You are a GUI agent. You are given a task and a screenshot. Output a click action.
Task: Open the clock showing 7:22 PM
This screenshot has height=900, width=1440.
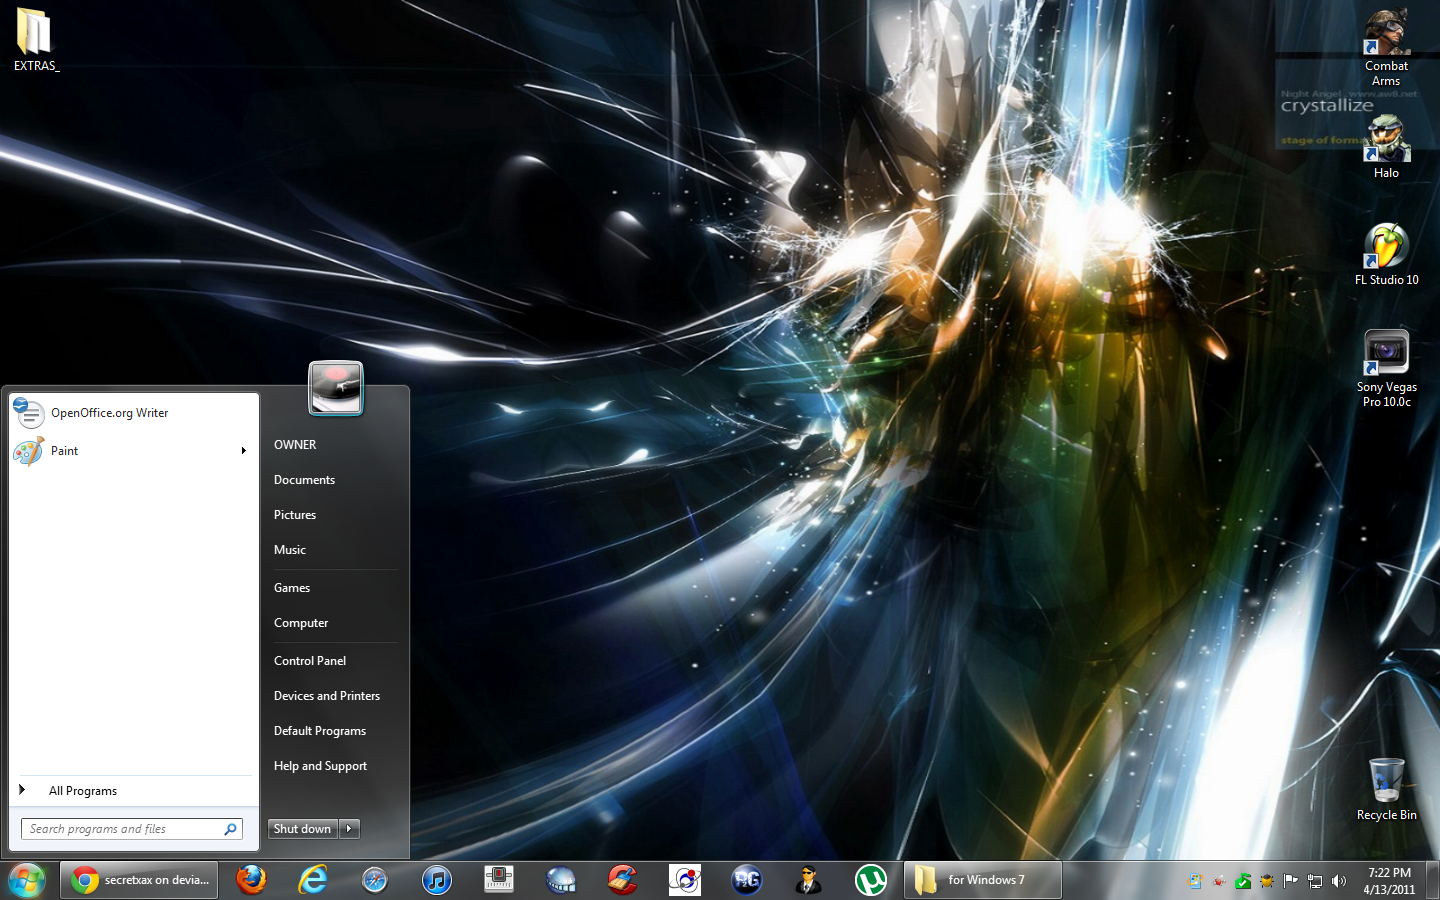point(1389,881)
